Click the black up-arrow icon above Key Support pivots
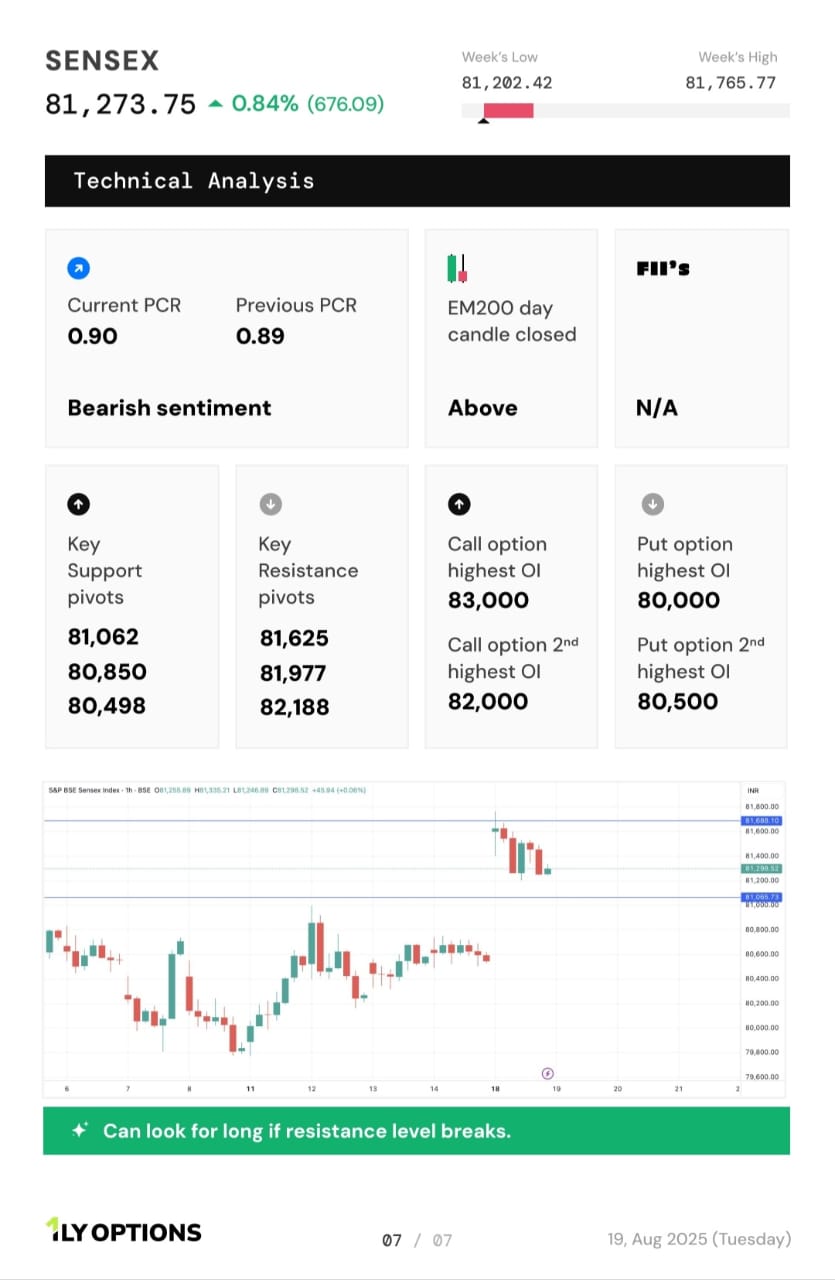 click(x=78, y=504)
